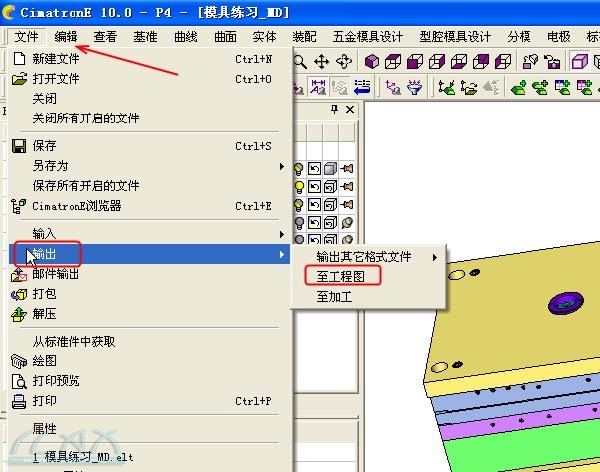Image resolution: width=600 pixels, height=472 pixels.
Task: Pin the side panel with pushpin
Action: pyautogui.click(x=334, y=109)
